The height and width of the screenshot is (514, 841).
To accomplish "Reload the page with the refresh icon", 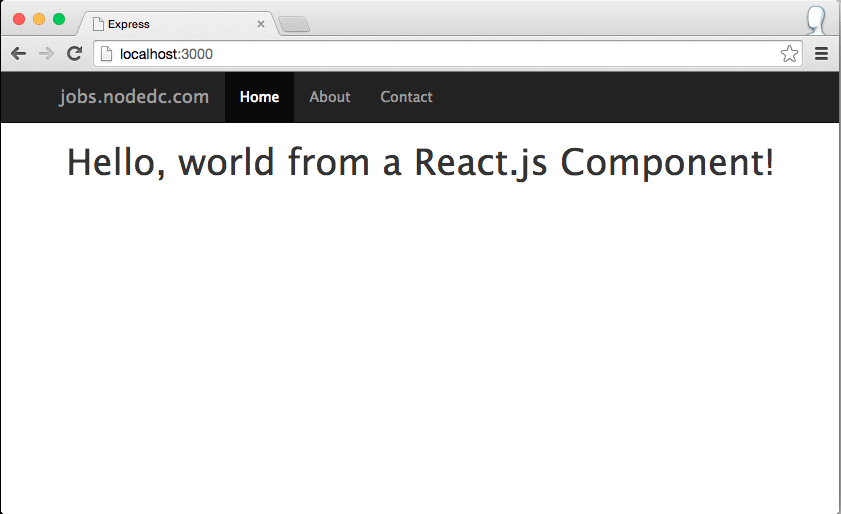I will tap(74, 53).
